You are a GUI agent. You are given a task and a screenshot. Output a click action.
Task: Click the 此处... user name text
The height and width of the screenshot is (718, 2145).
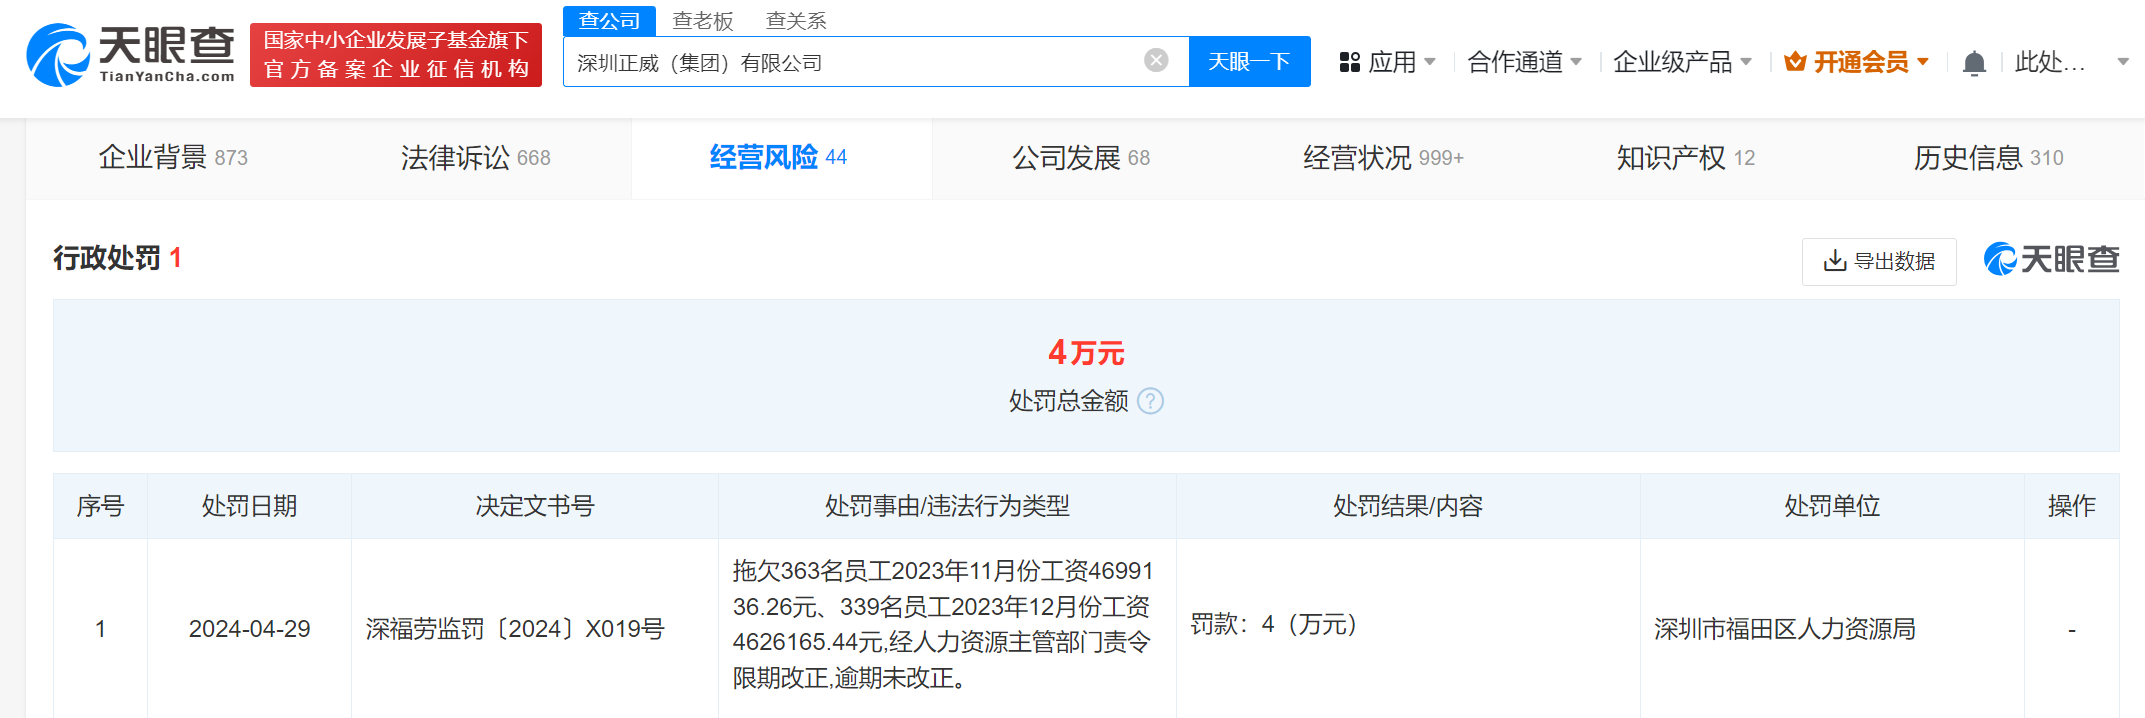tap(2050, 62)
